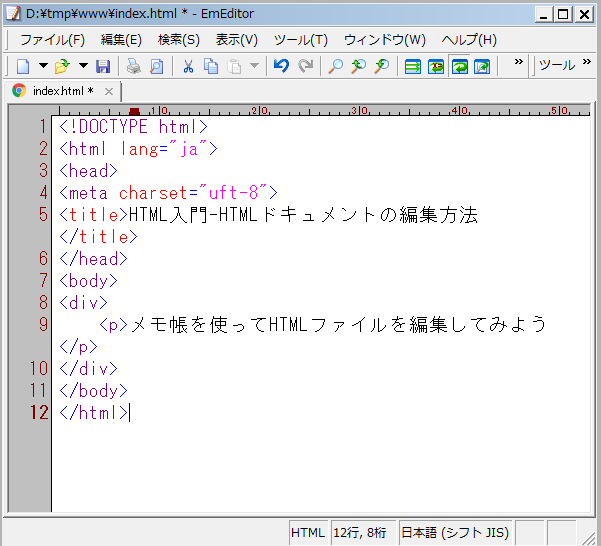
Task: Click line number 12 in the margin
Action: click(x=39, y=413)
